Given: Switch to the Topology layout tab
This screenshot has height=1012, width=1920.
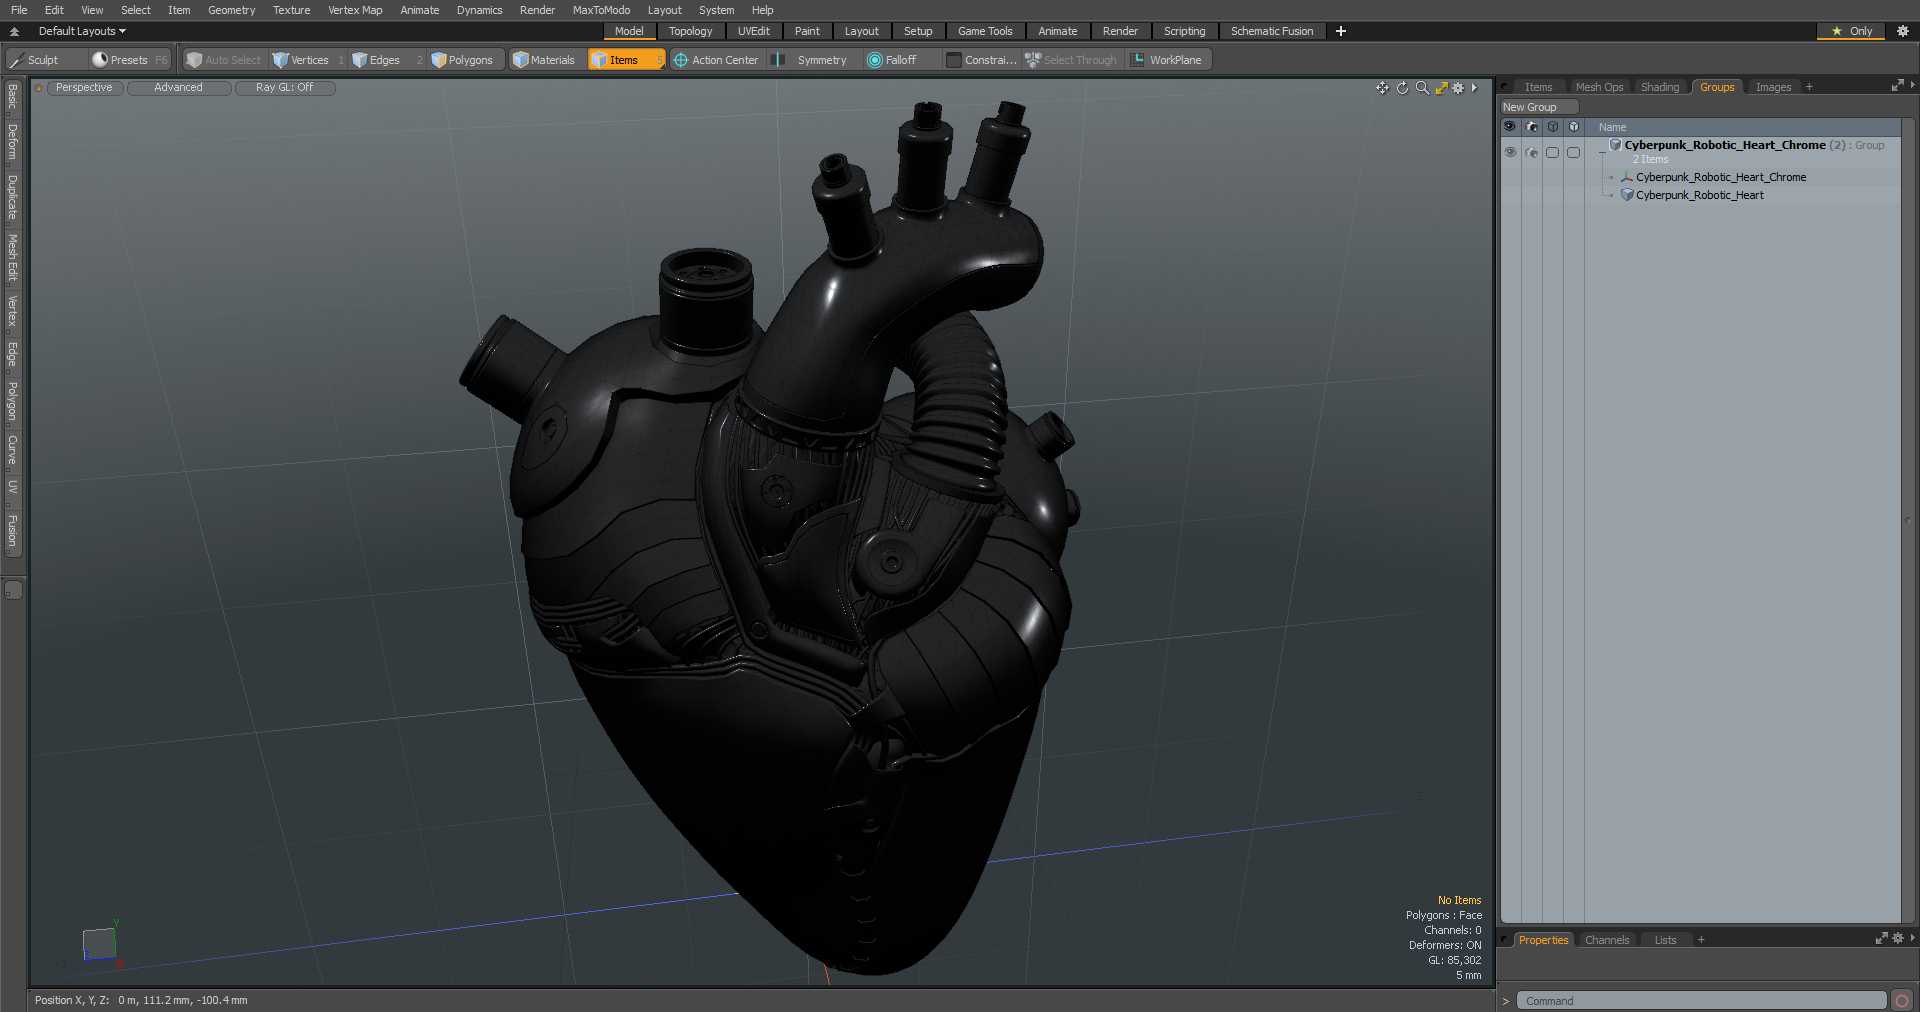Looking at the screenshot, I should [690, 31].
